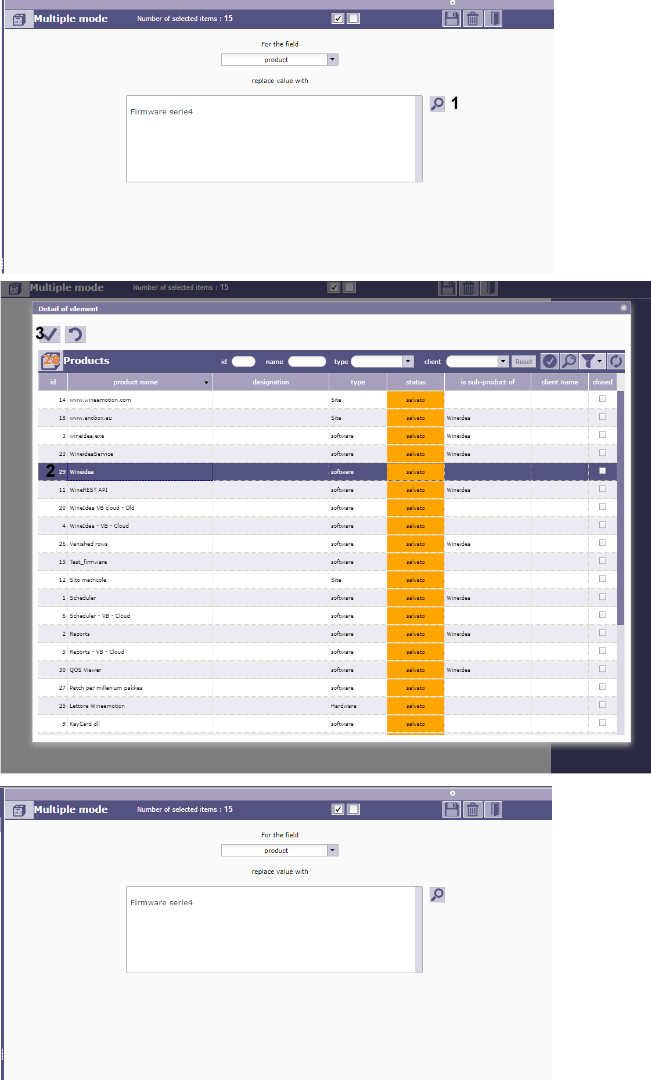Tick the closed checkbox for WineideaService row
The image size is (651, 1080).
pyautogui.click(x=603, y=453)
